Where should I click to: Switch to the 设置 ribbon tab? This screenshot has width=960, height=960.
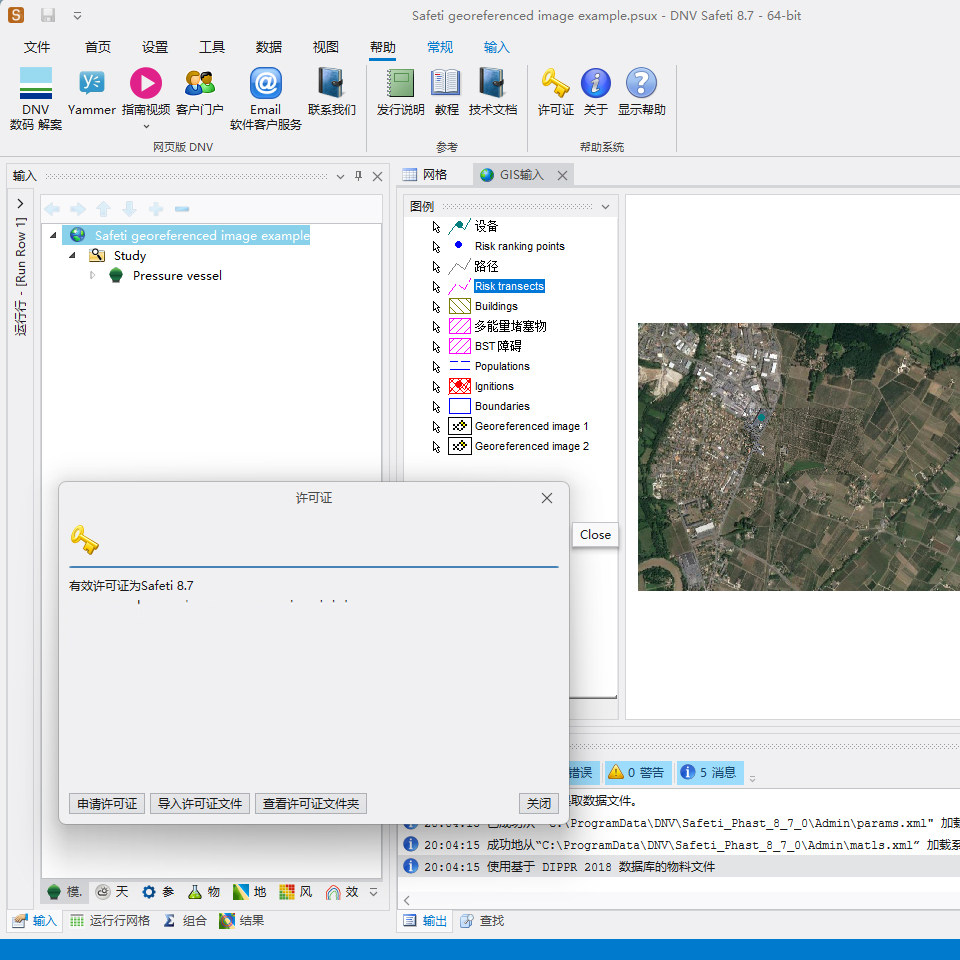click(154, 47)
